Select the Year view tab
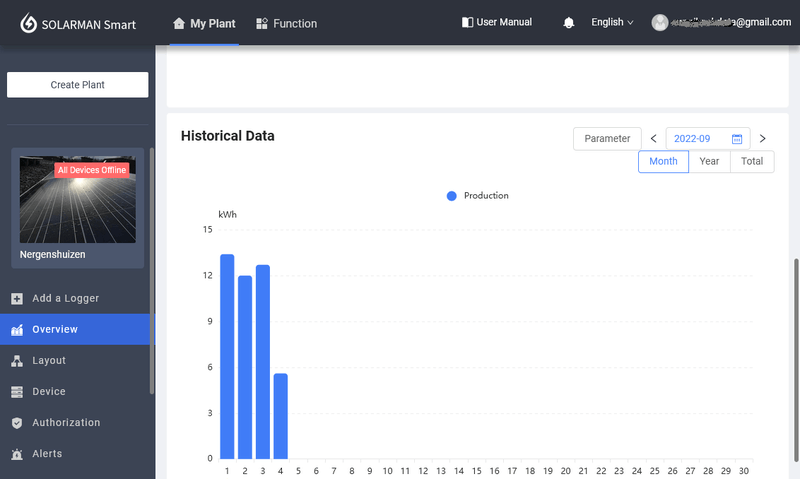The height and width of the screenshot is (479, 800). point(709,161)
